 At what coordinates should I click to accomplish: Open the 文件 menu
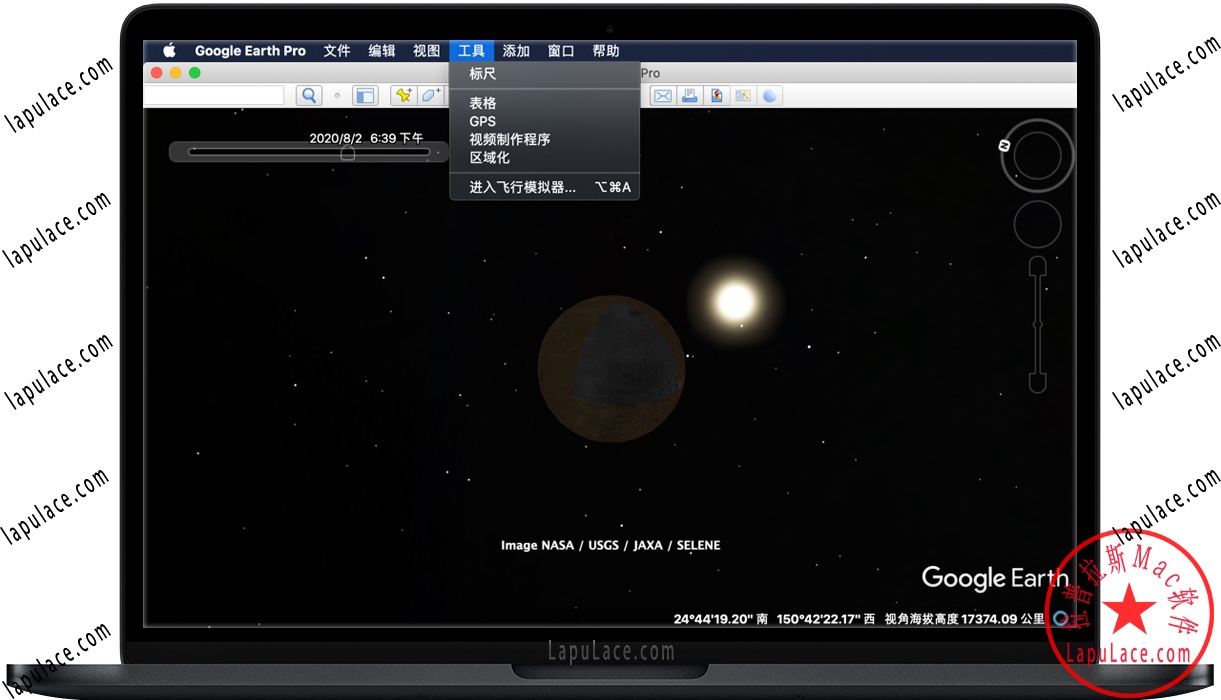(337, 51)
